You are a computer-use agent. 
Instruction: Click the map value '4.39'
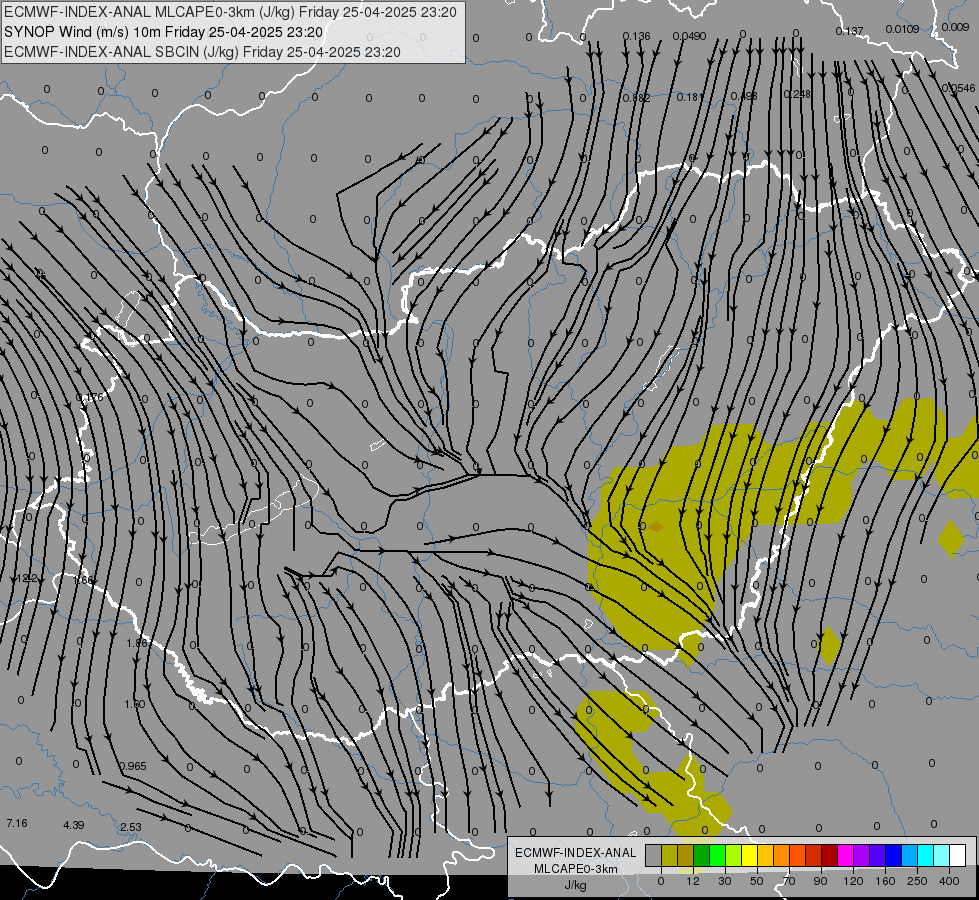coord(74,825)
